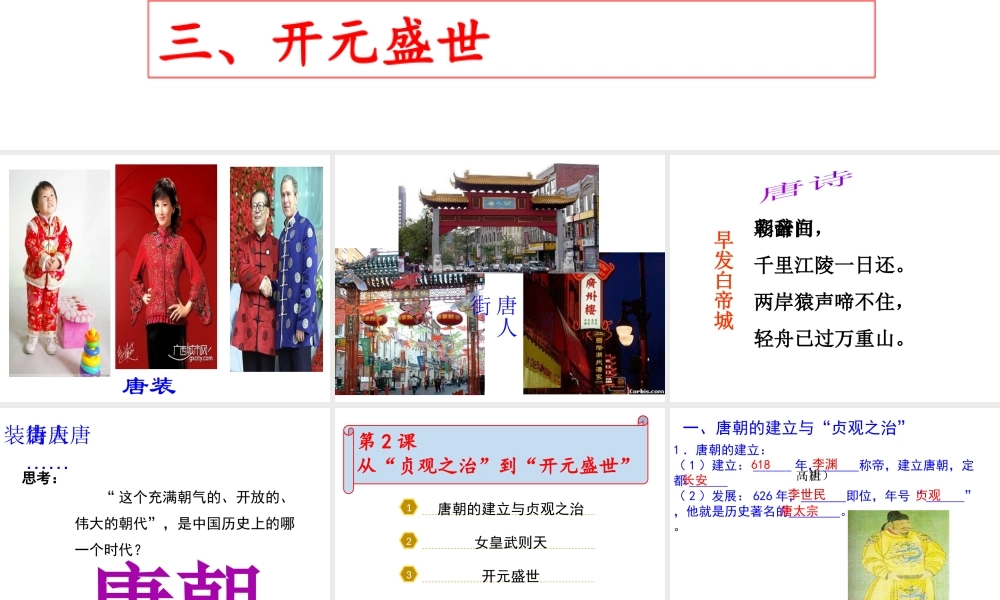Click the hexagon number 1 bullet icon

coord(408,508)
